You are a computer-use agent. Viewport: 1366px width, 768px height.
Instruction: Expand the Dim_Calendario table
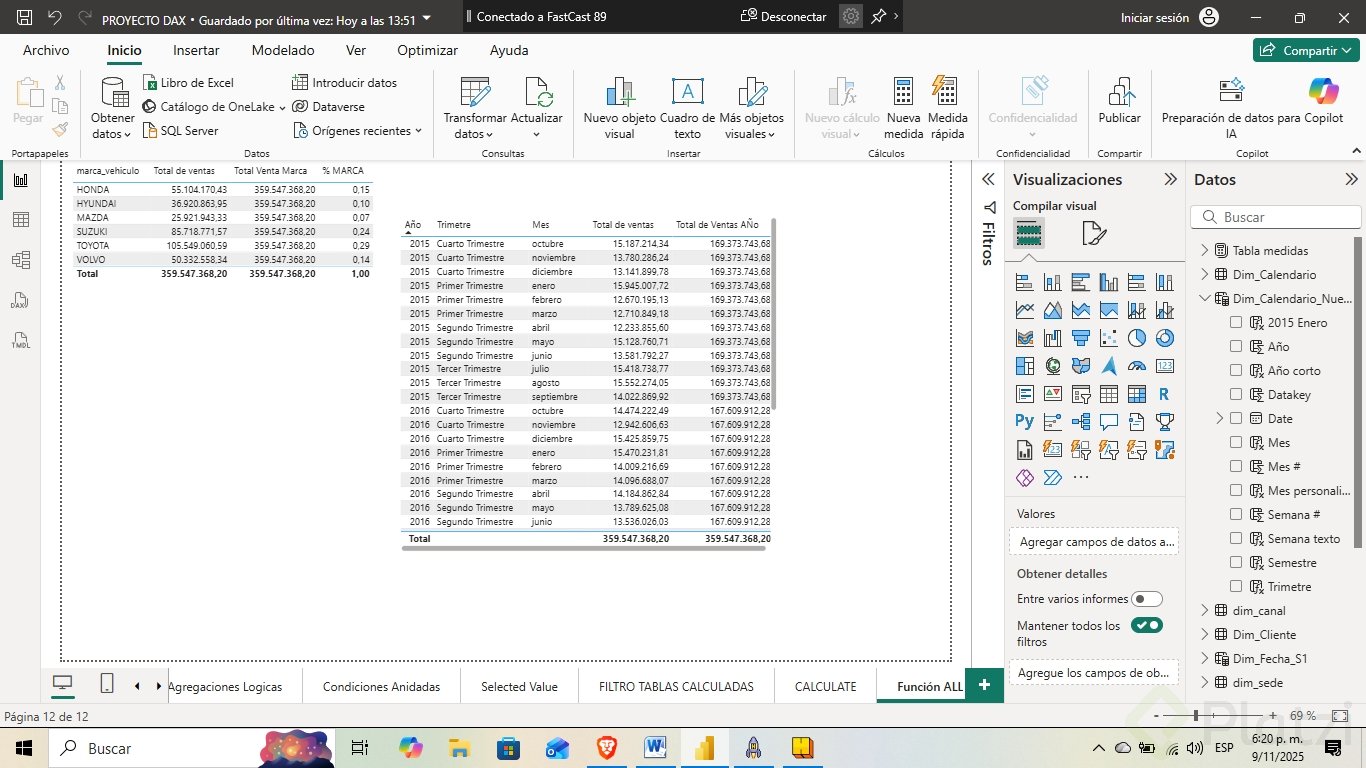pos(1205,274)
